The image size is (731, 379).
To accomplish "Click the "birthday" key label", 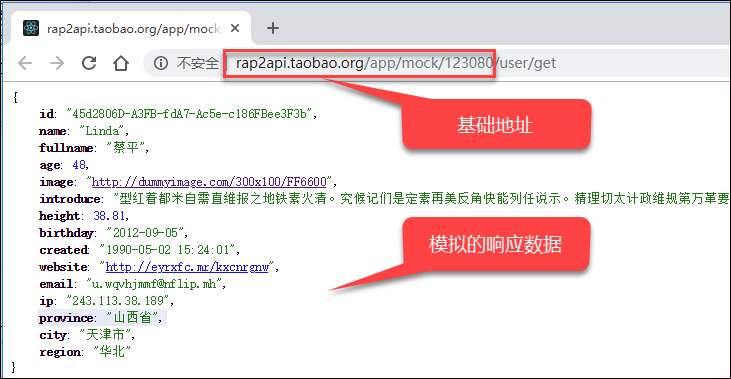I will coord(66,233).
